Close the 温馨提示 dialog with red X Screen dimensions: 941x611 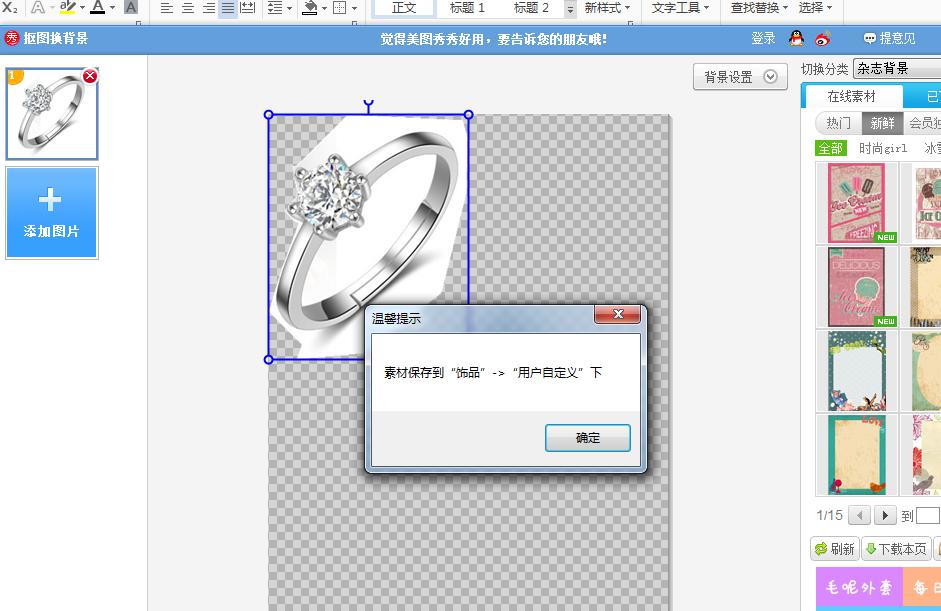(x=617, y=315)
